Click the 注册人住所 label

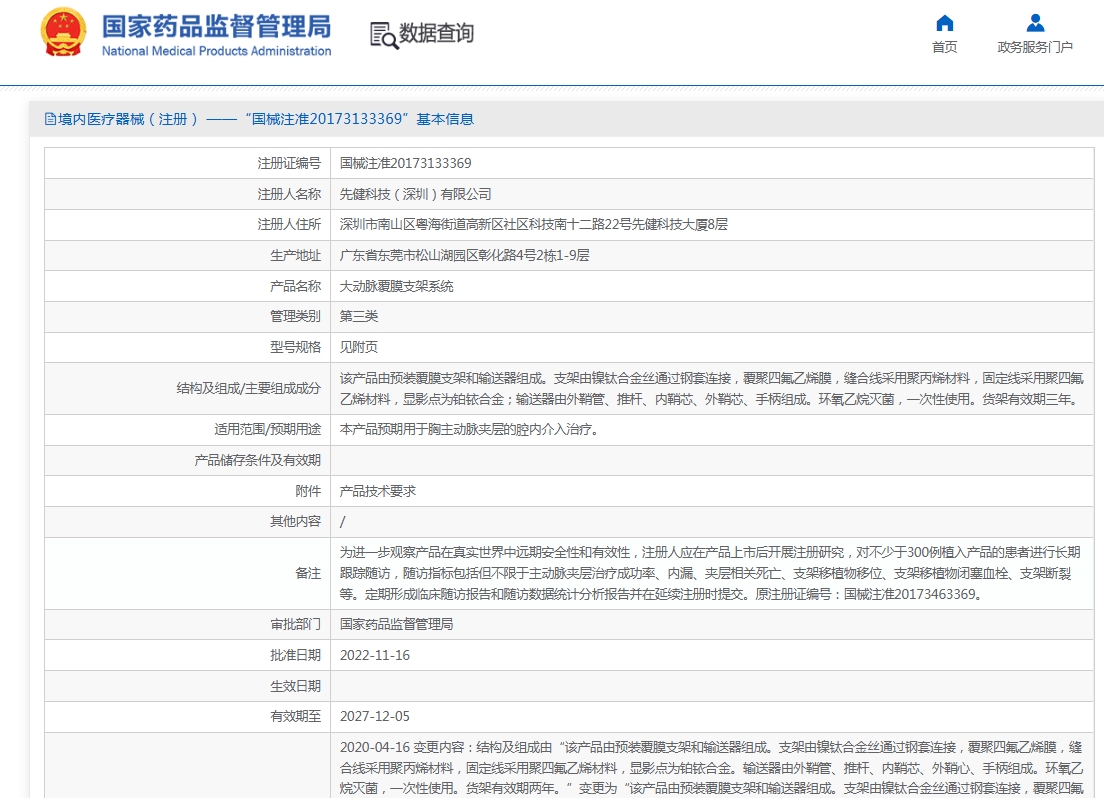(289, 225)
